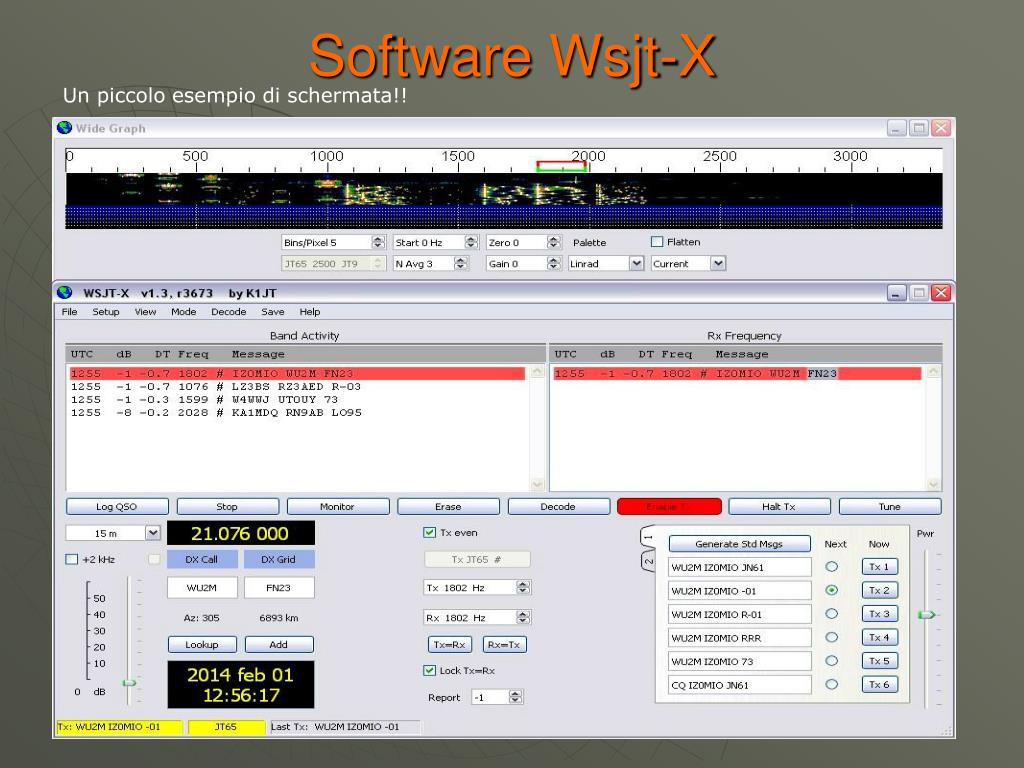Select Next radio for WU2M IZ0MIO 73
Viewport: 1024px width, 768px height.
point(831,661)
